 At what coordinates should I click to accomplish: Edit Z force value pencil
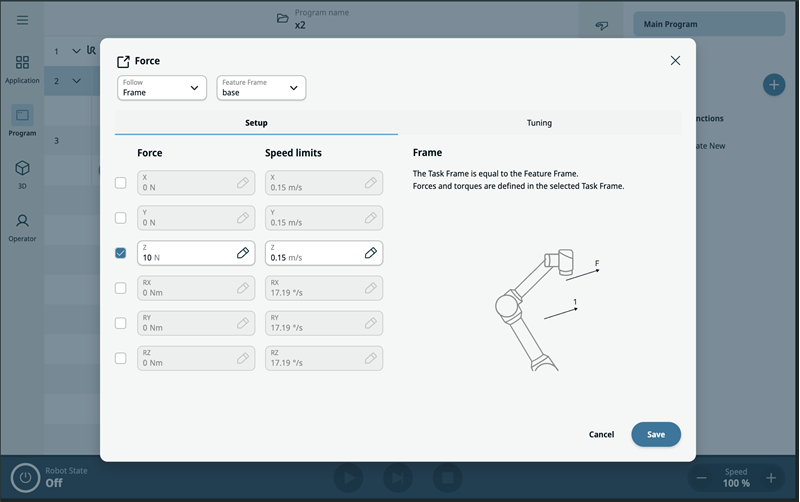243,253
